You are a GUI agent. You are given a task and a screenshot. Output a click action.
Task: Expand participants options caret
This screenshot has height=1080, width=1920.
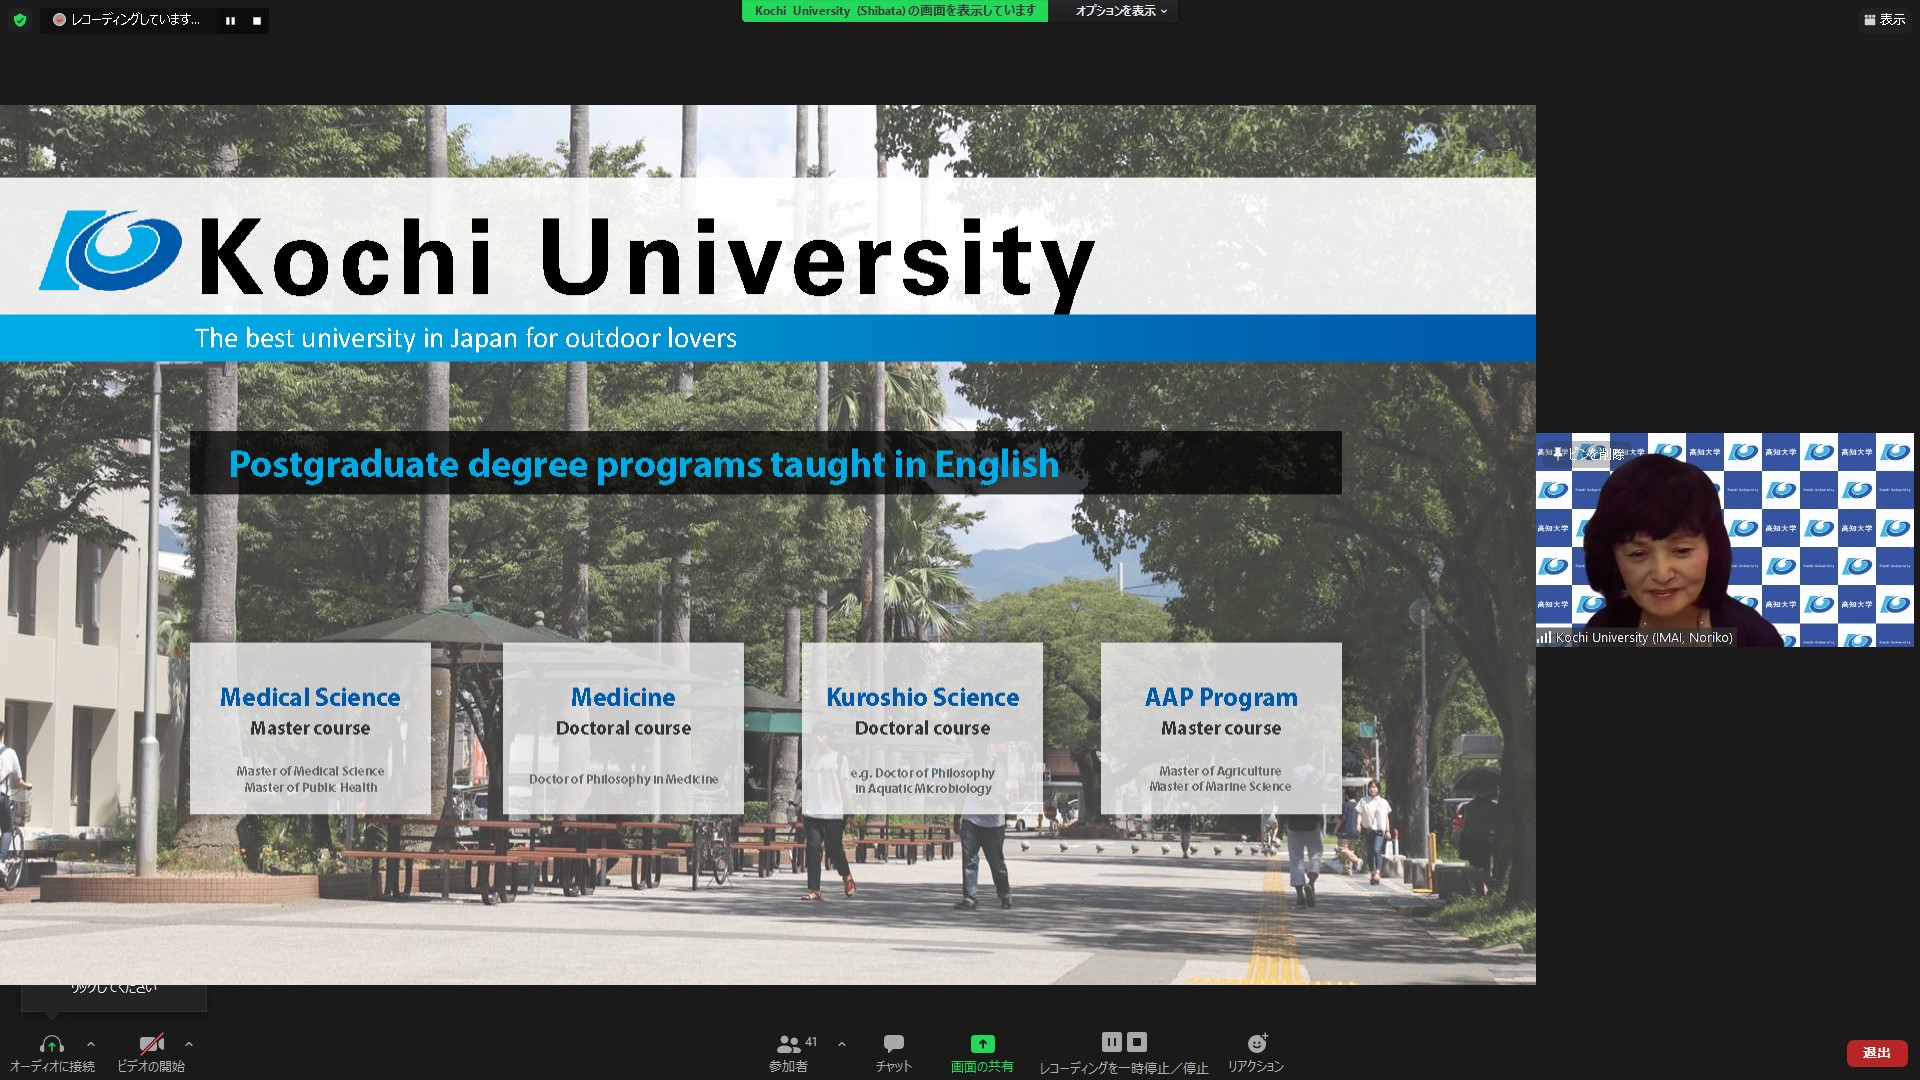coord(842,1044)
